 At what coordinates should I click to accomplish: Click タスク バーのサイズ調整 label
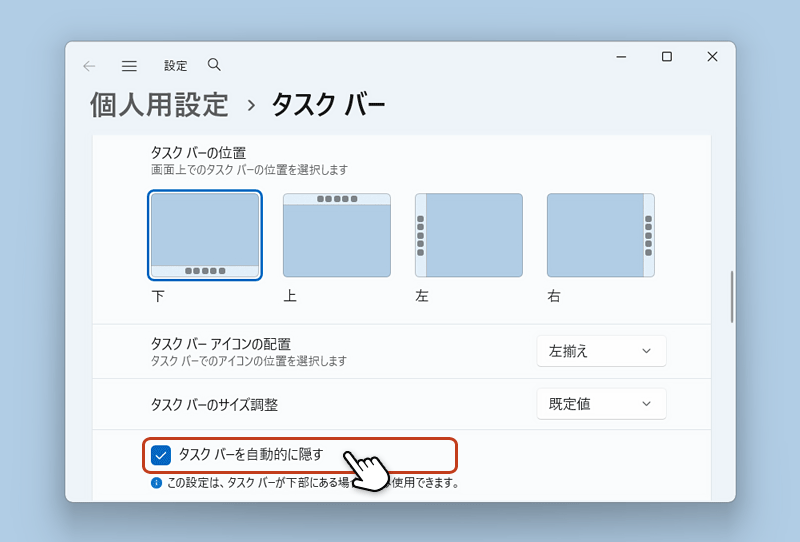pos(214,405)
